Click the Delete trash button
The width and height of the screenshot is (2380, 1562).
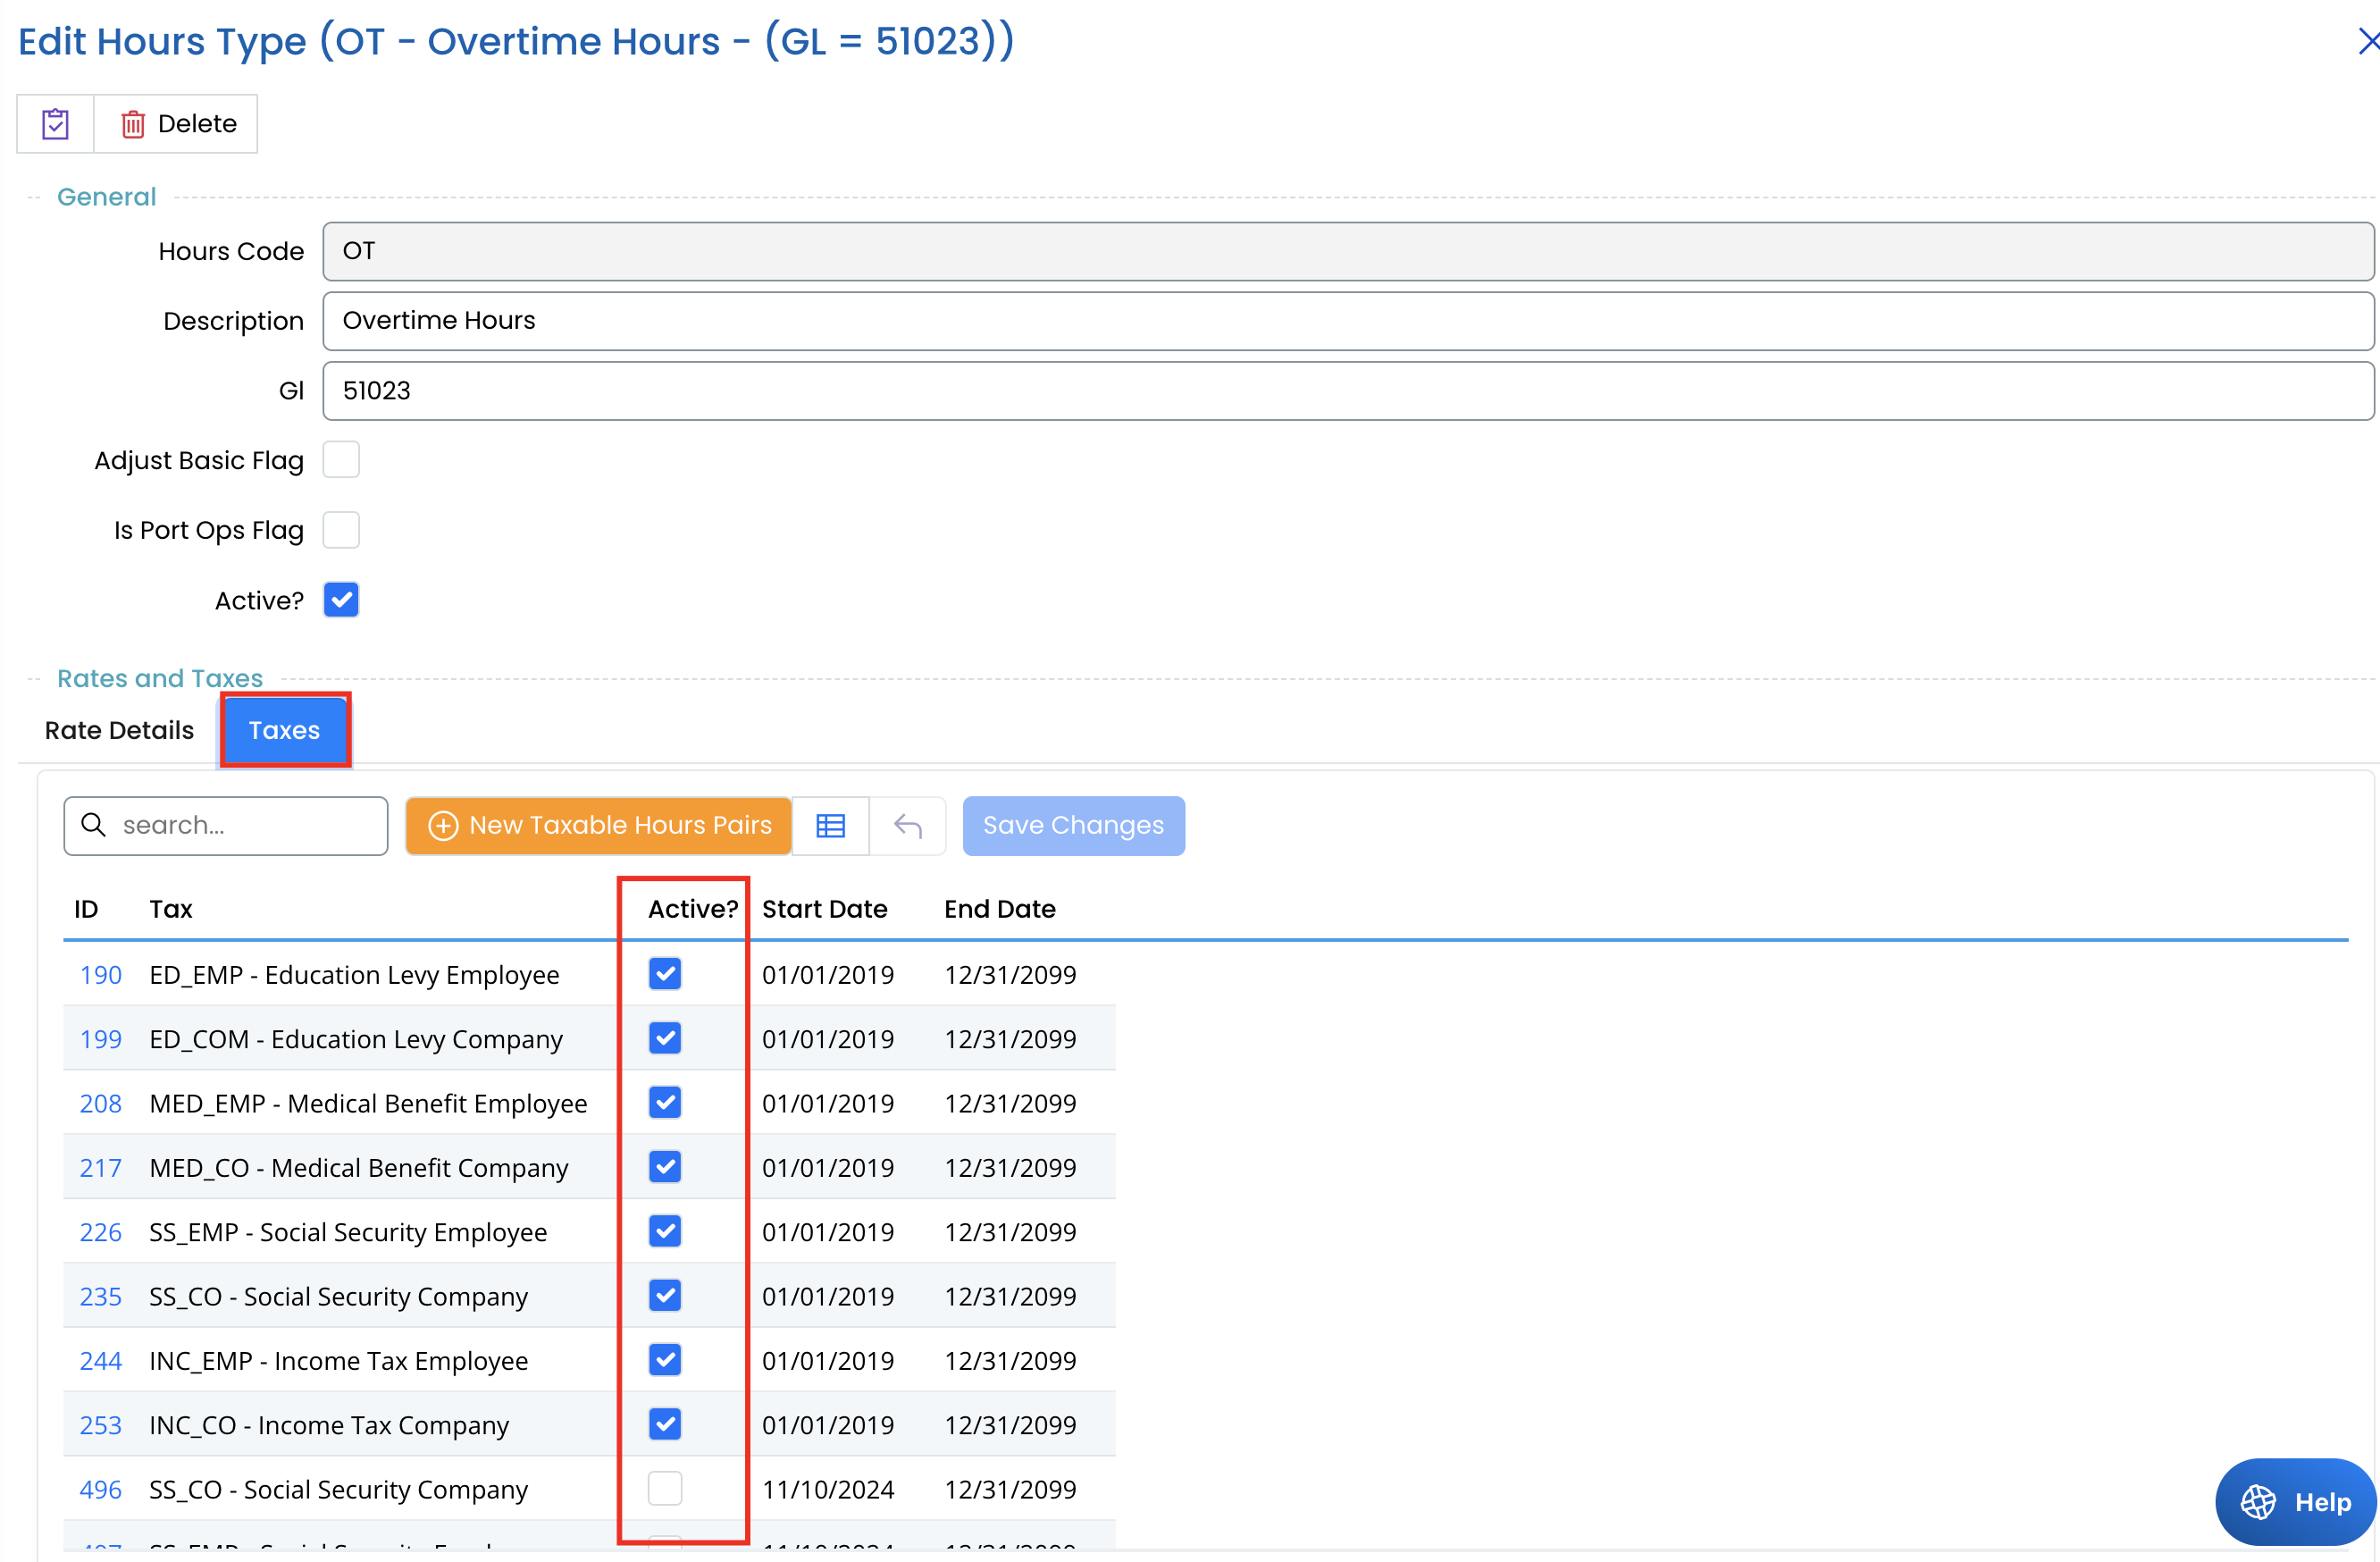tap(178, 124)
